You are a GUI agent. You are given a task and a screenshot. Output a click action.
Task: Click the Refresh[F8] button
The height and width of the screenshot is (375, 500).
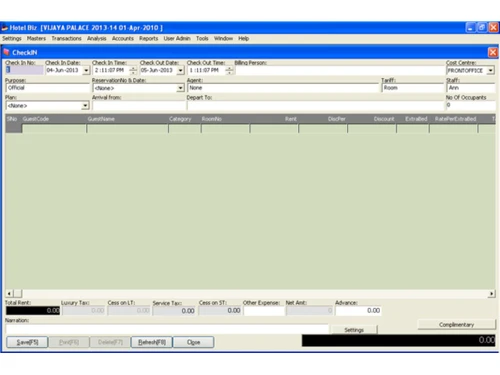[x=152, y=342]
